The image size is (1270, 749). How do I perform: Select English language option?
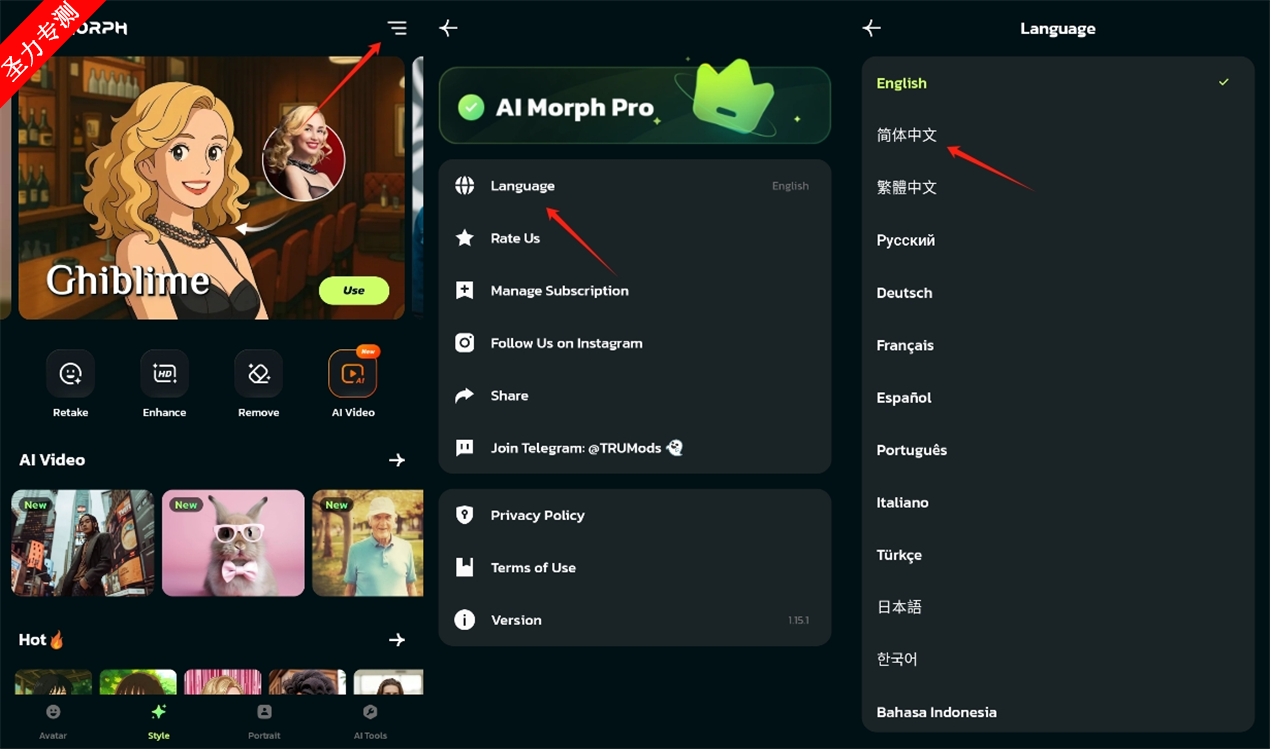(1058, 83)
